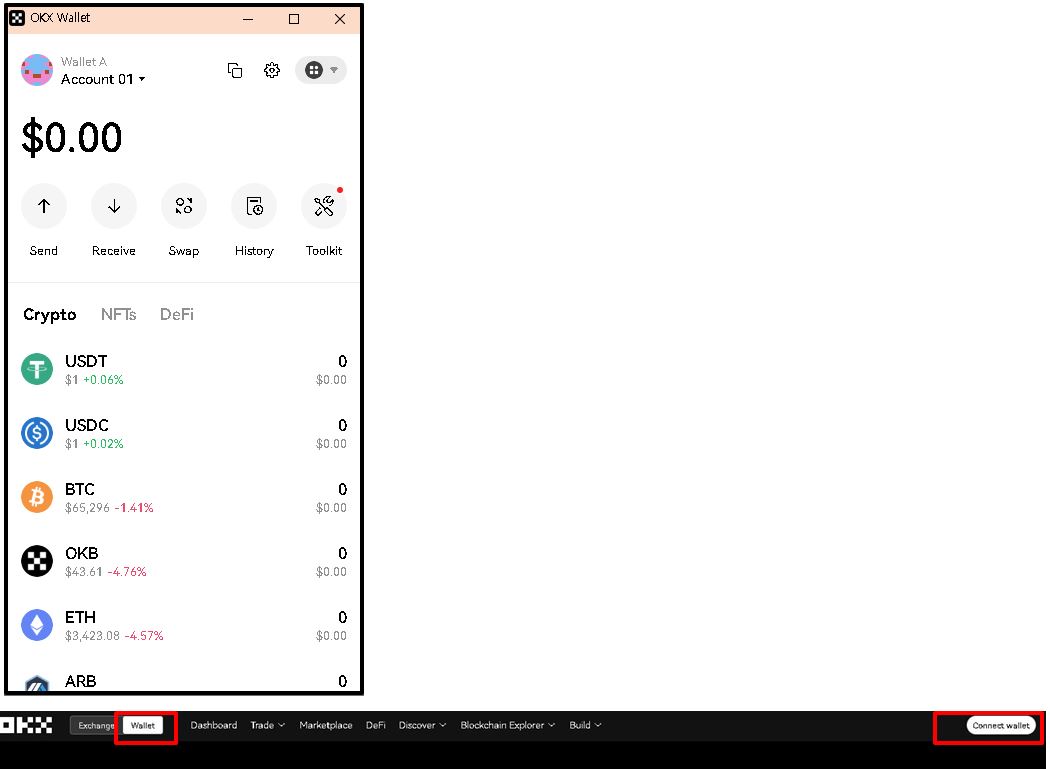1050x769 pixels.
Task: Open the Marketplace link
Action: pyautogui.click(x=326, y=725)
